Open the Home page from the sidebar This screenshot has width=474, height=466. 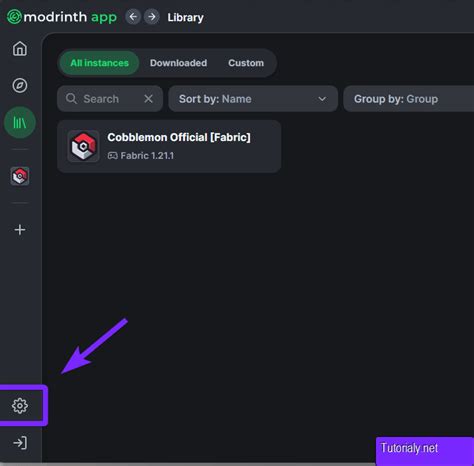pyautogui.click(x=20, y=49)
